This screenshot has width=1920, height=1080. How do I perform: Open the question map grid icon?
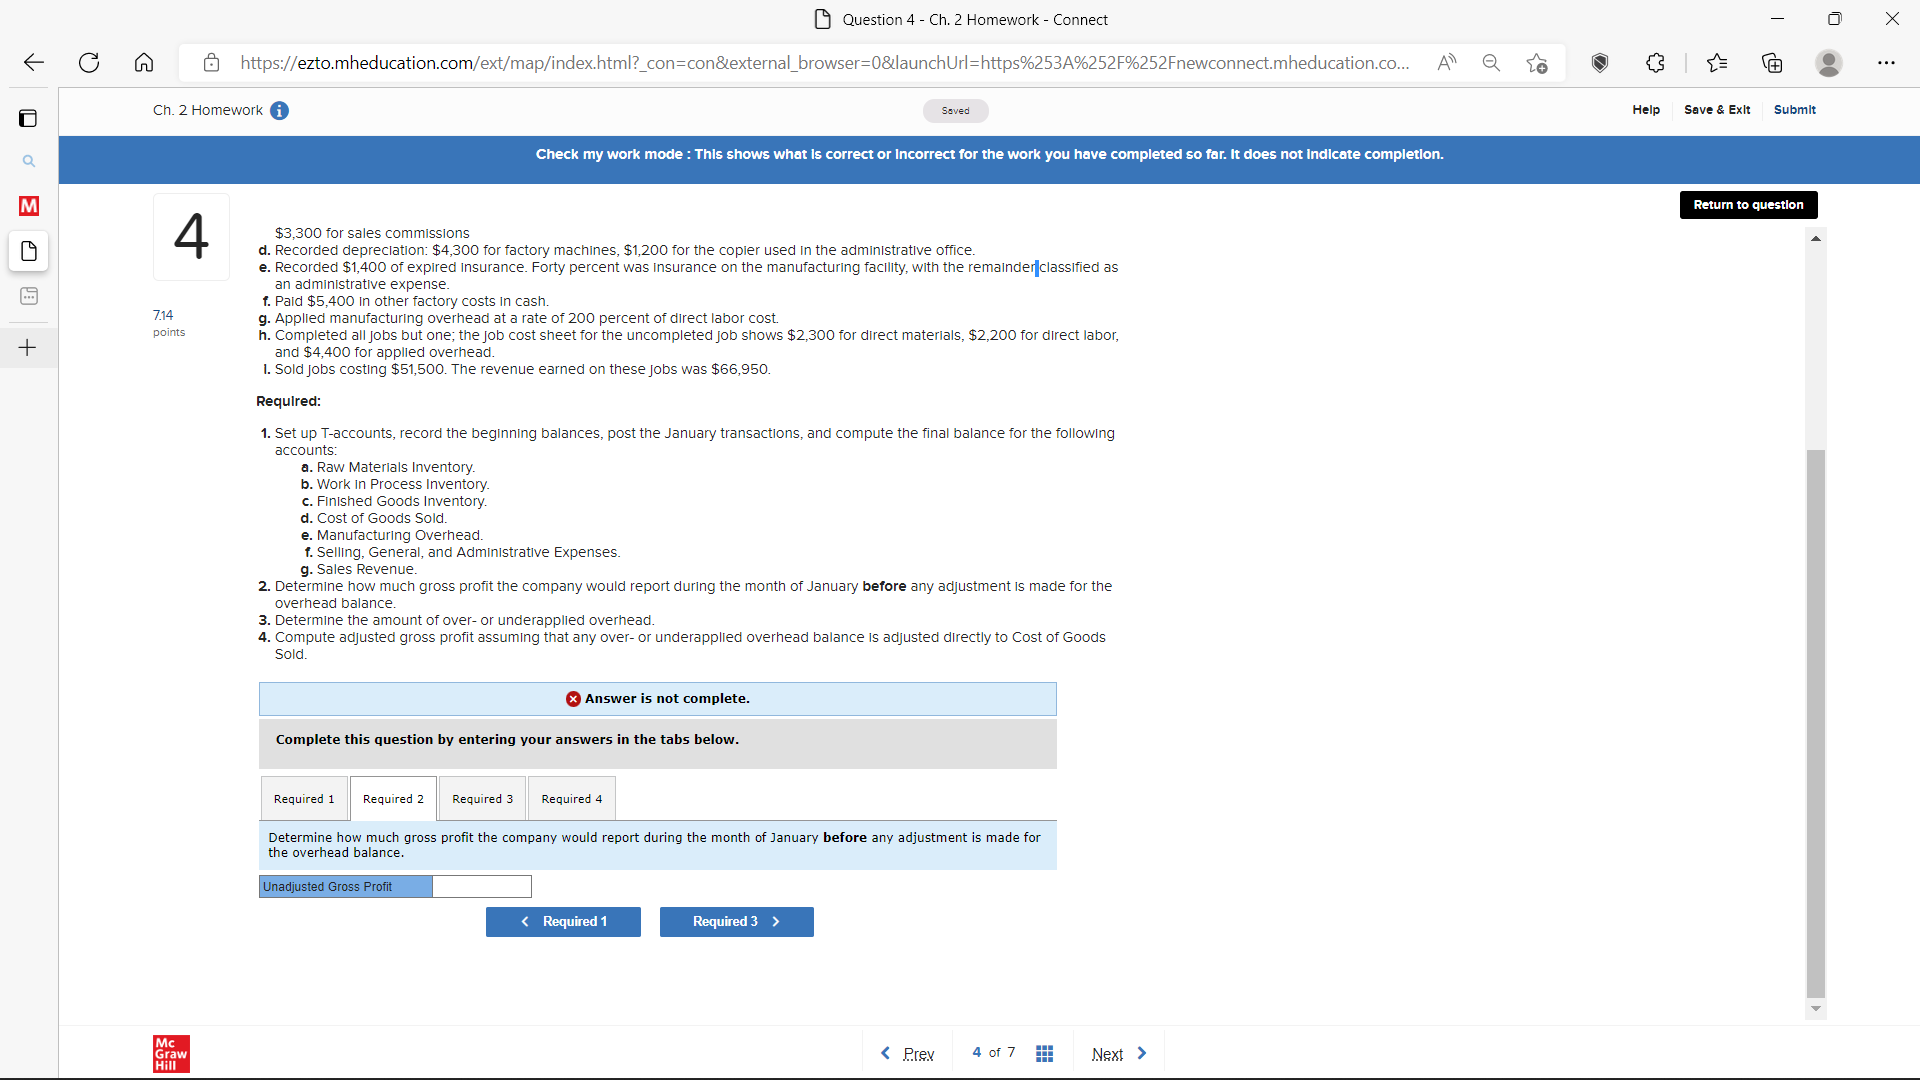click(1045, 1053)
